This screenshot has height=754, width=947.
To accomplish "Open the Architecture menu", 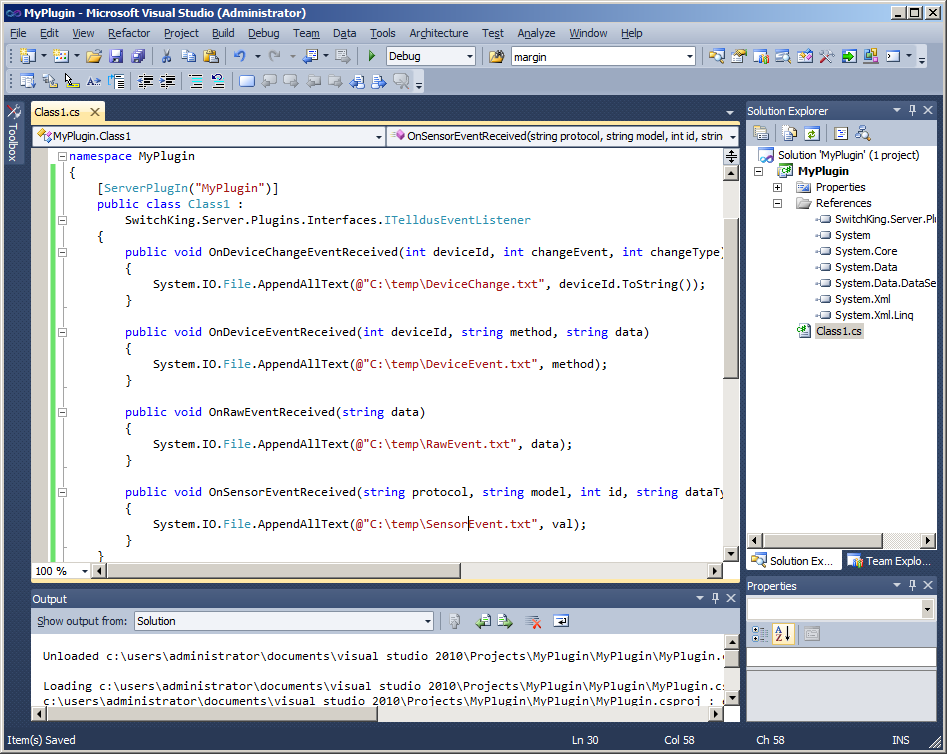I will pyautogui.click(x=438, y=33).
